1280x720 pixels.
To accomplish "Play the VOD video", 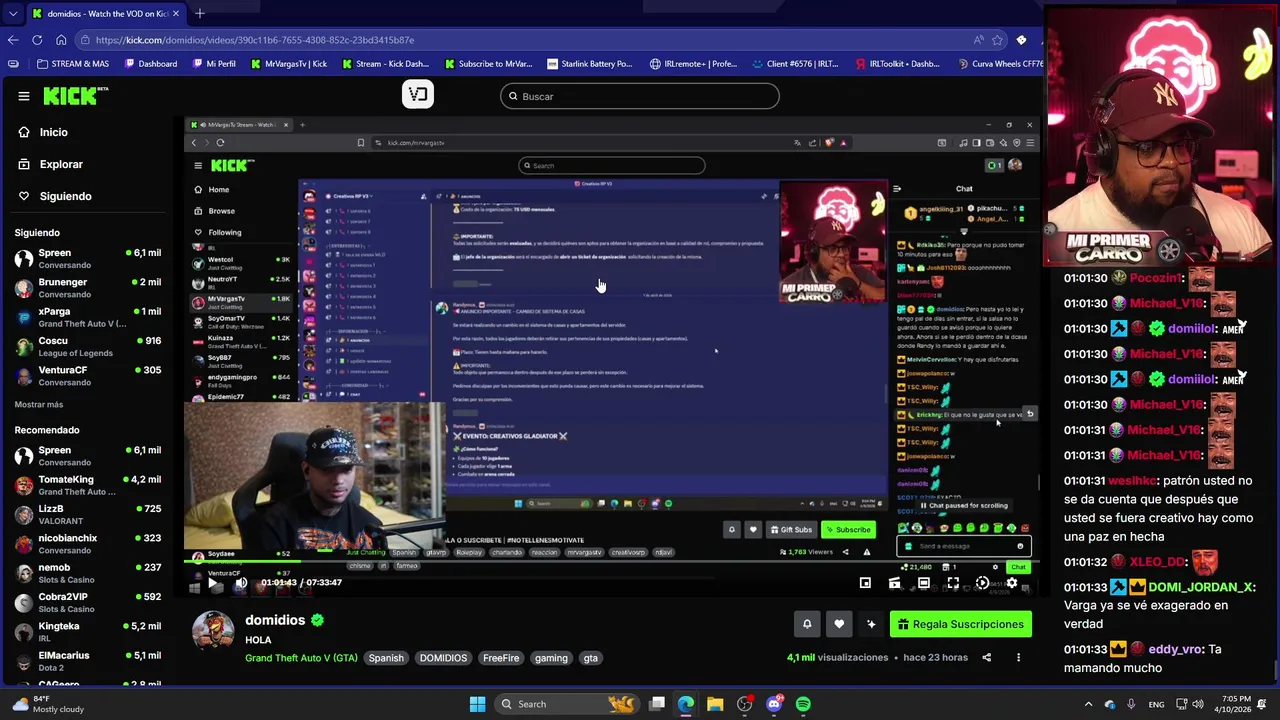I will point(212,583).
